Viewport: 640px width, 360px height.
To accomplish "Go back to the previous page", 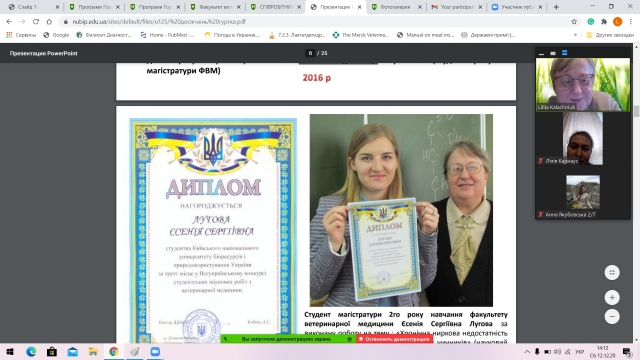I will coord(9,22).
